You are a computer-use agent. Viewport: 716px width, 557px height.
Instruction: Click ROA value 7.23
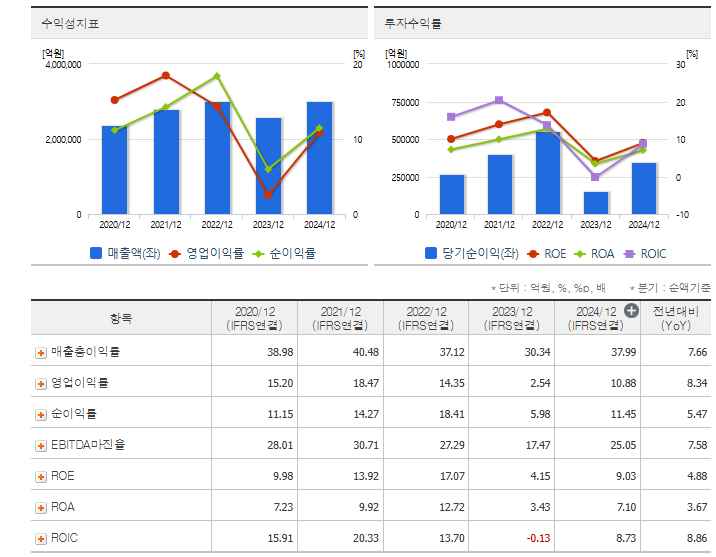(x=283, y=507)
